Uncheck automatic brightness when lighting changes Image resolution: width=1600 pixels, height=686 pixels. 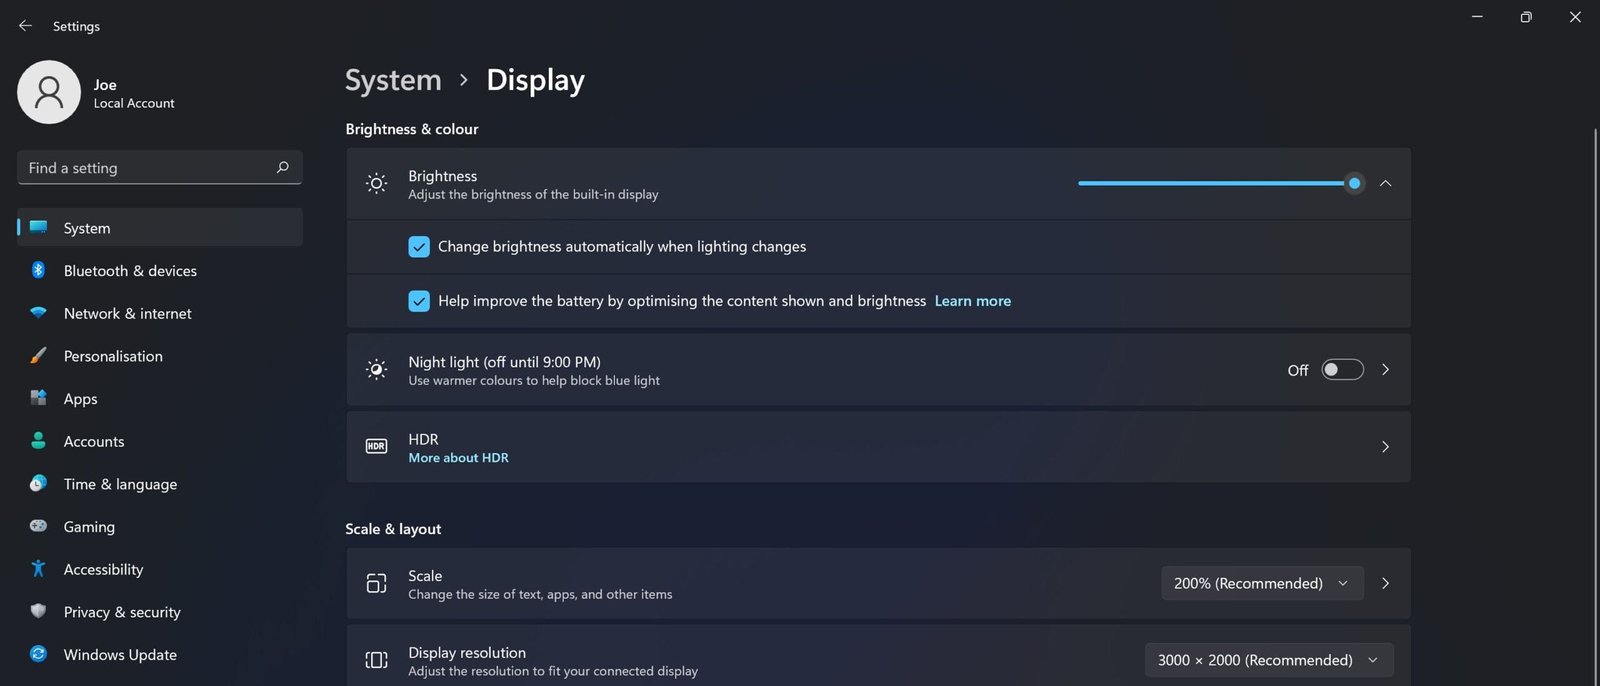click(419, 247)
